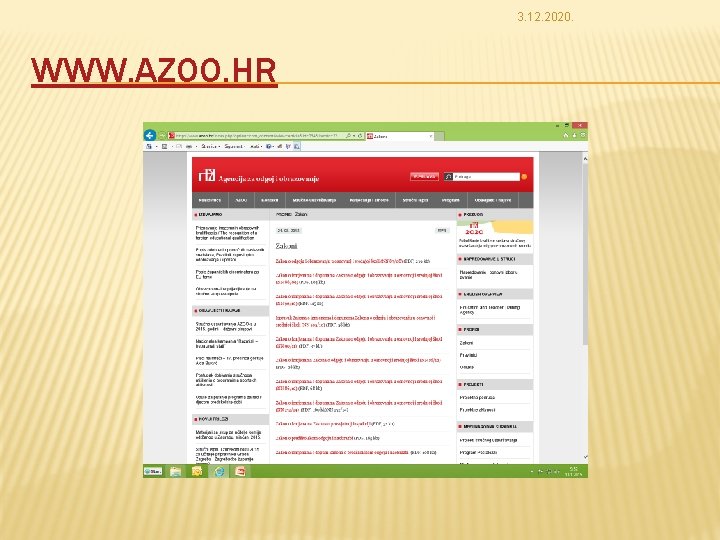Open the Naslovnica navigation item
The width and height of the screenshot is (720, 540).
210,200
